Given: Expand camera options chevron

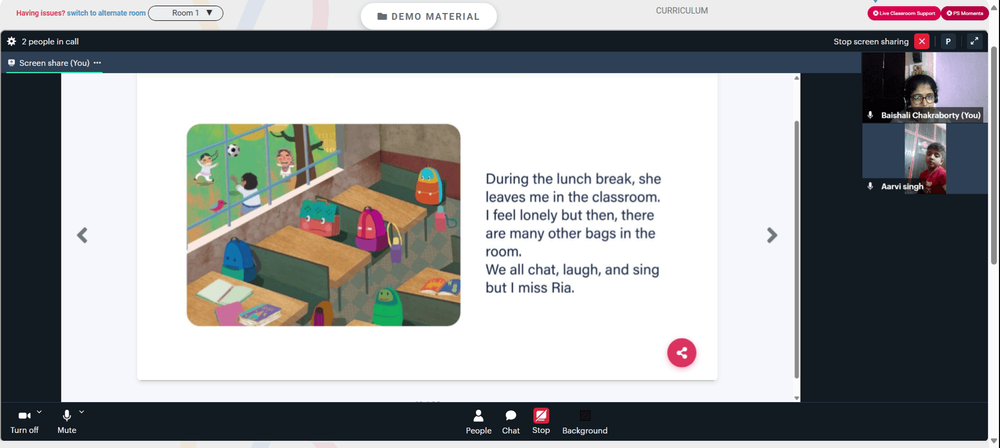Looking at the screenshot, I should [40, 412].
